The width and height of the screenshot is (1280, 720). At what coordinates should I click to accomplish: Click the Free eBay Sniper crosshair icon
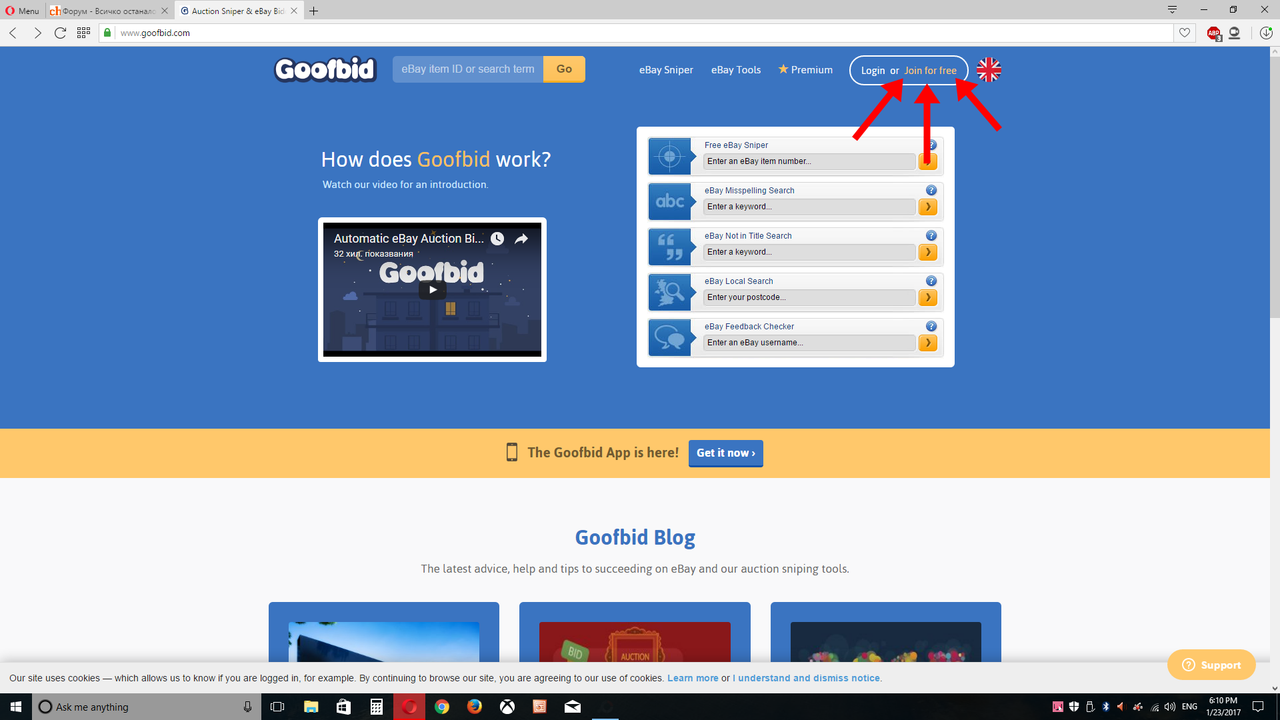point(670,156)
